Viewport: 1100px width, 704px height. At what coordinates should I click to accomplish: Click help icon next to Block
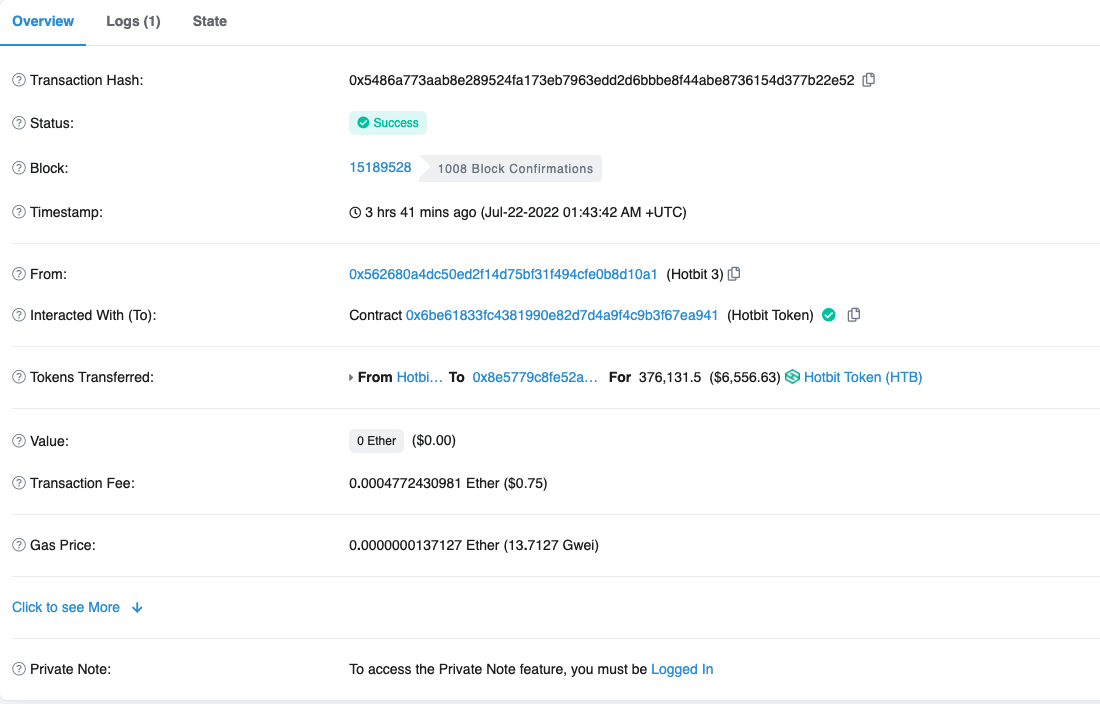[x=19, y=168]
